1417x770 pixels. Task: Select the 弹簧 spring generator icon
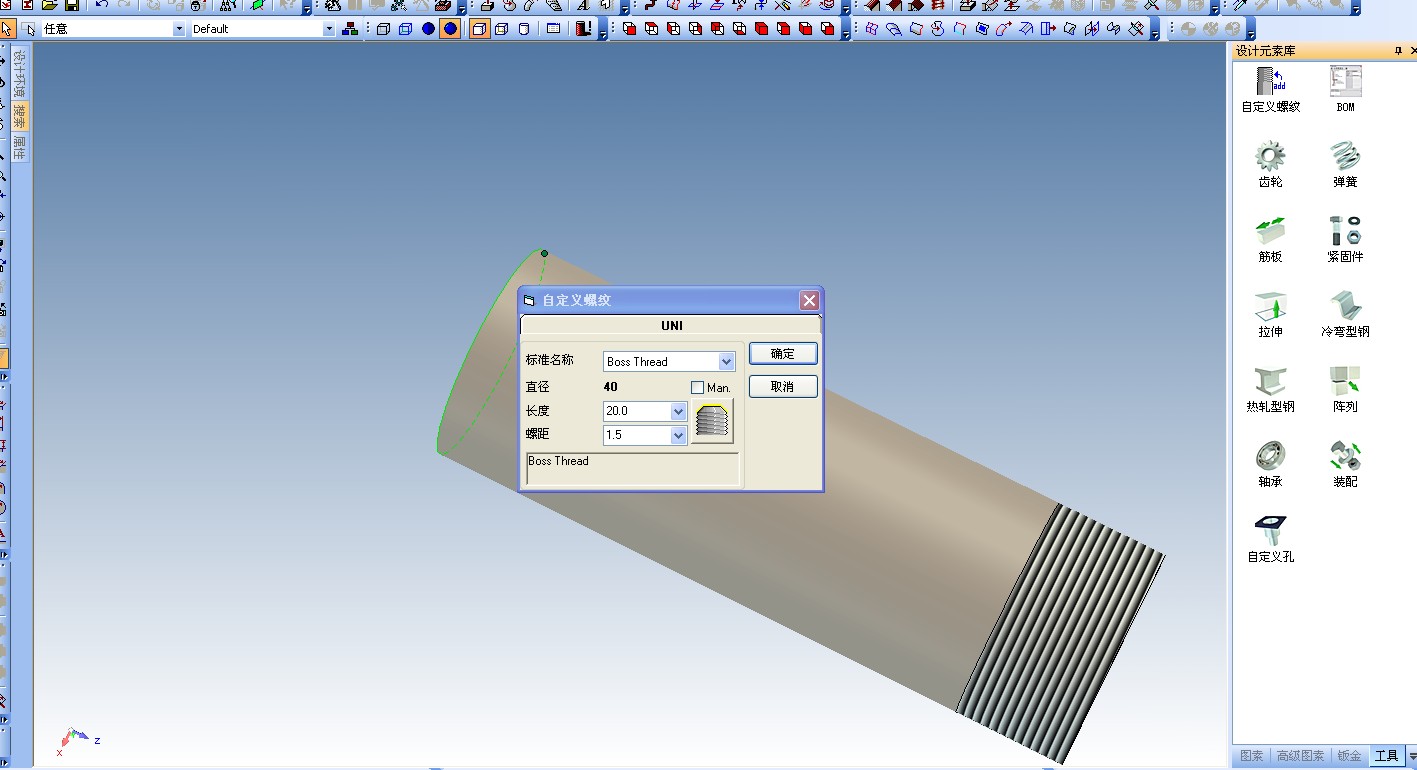tap(1345, 156)
